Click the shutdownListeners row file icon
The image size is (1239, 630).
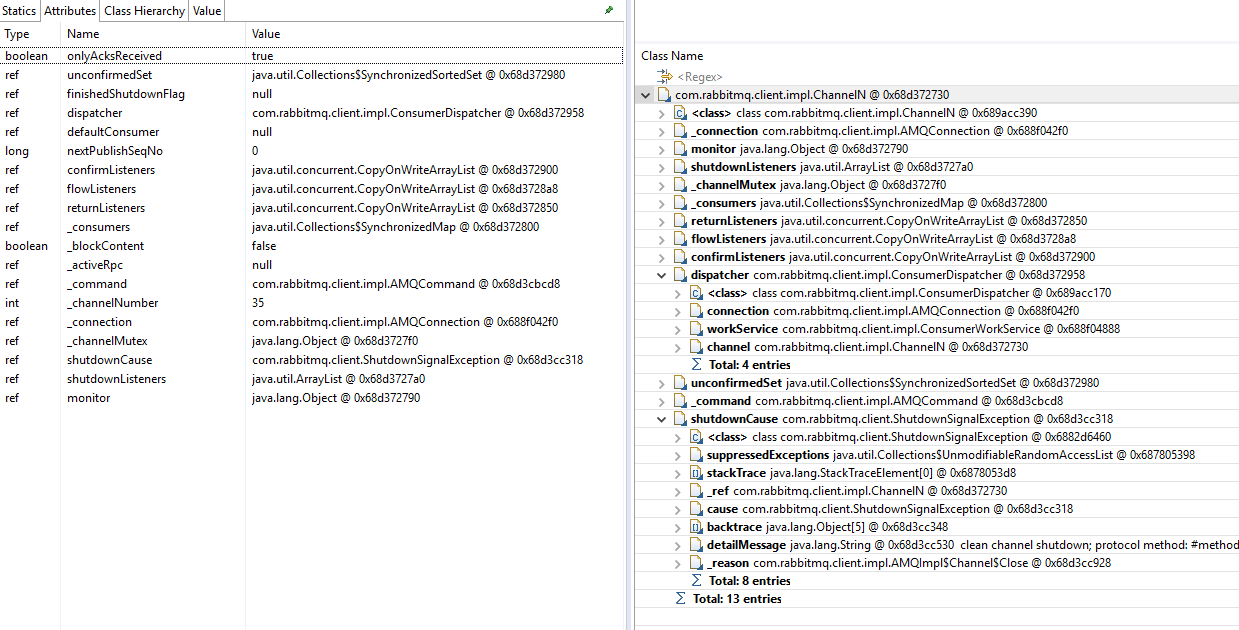coord(681,167)
